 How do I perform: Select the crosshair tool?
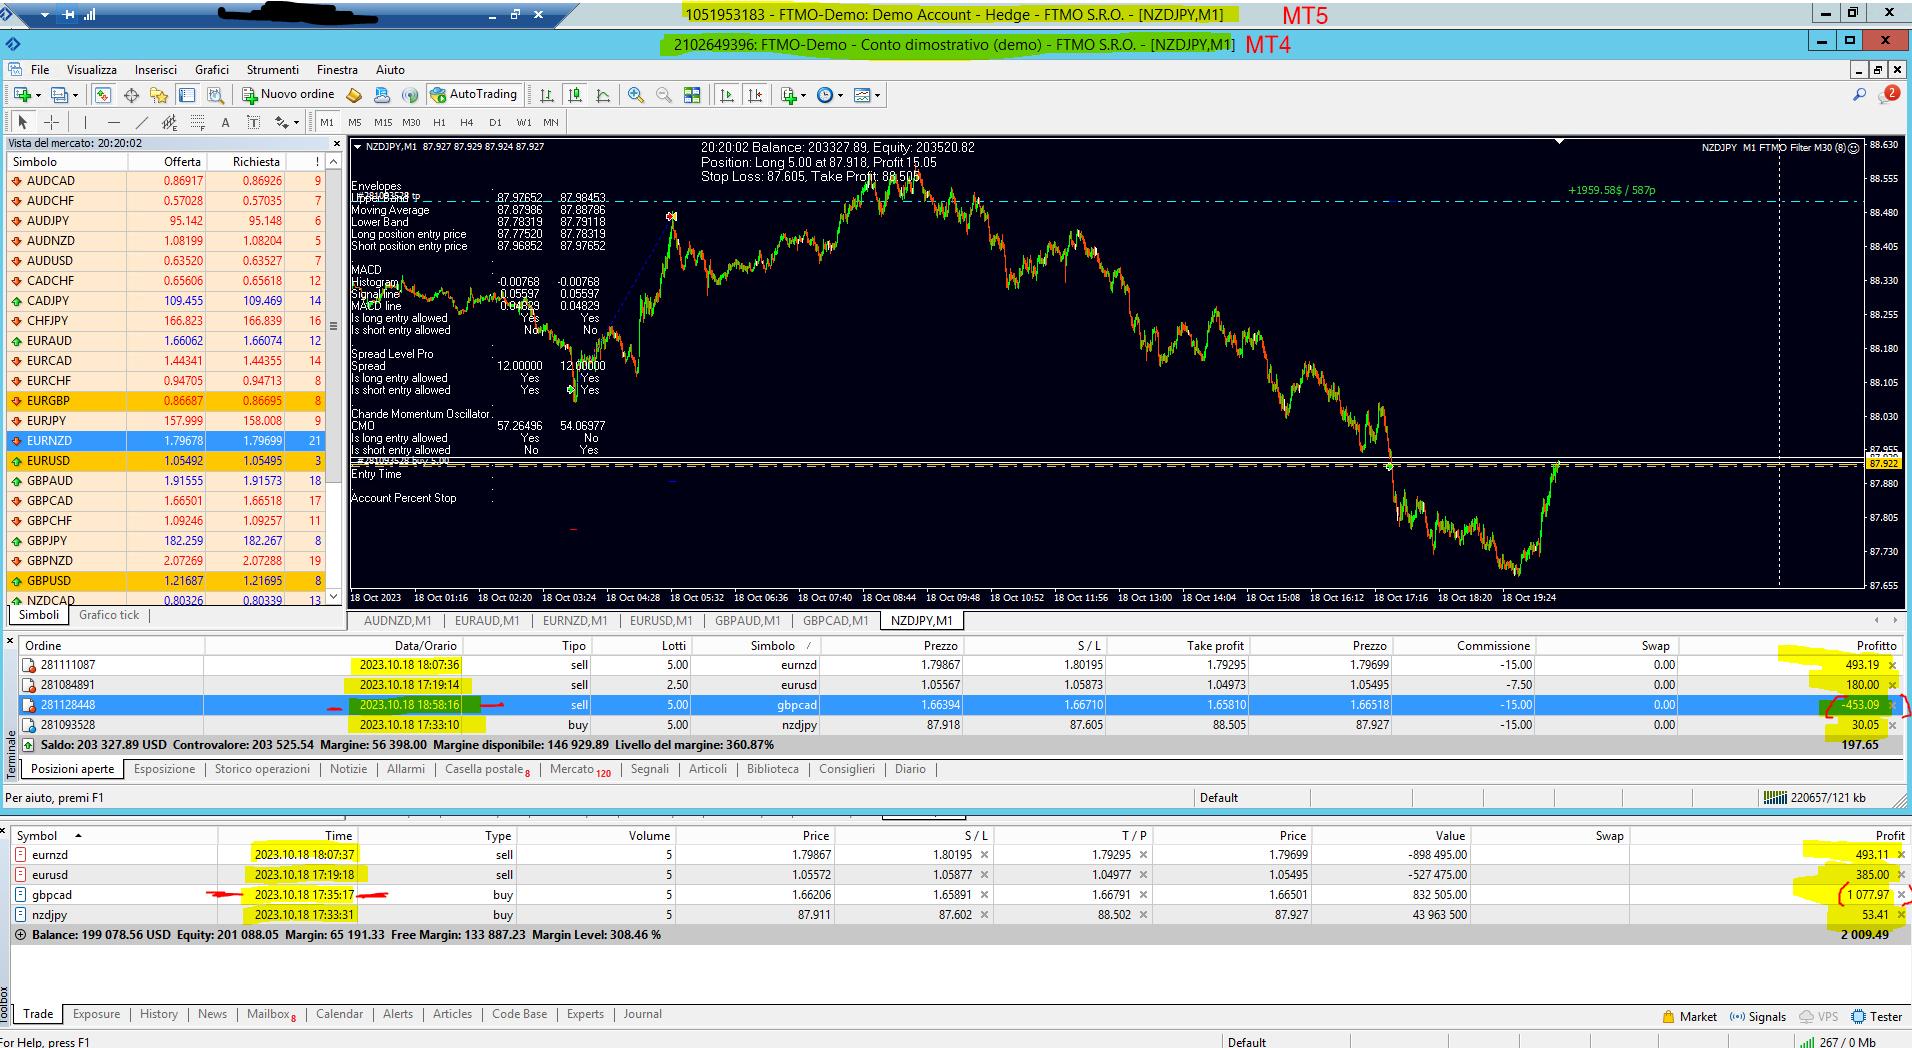[52, 122]
